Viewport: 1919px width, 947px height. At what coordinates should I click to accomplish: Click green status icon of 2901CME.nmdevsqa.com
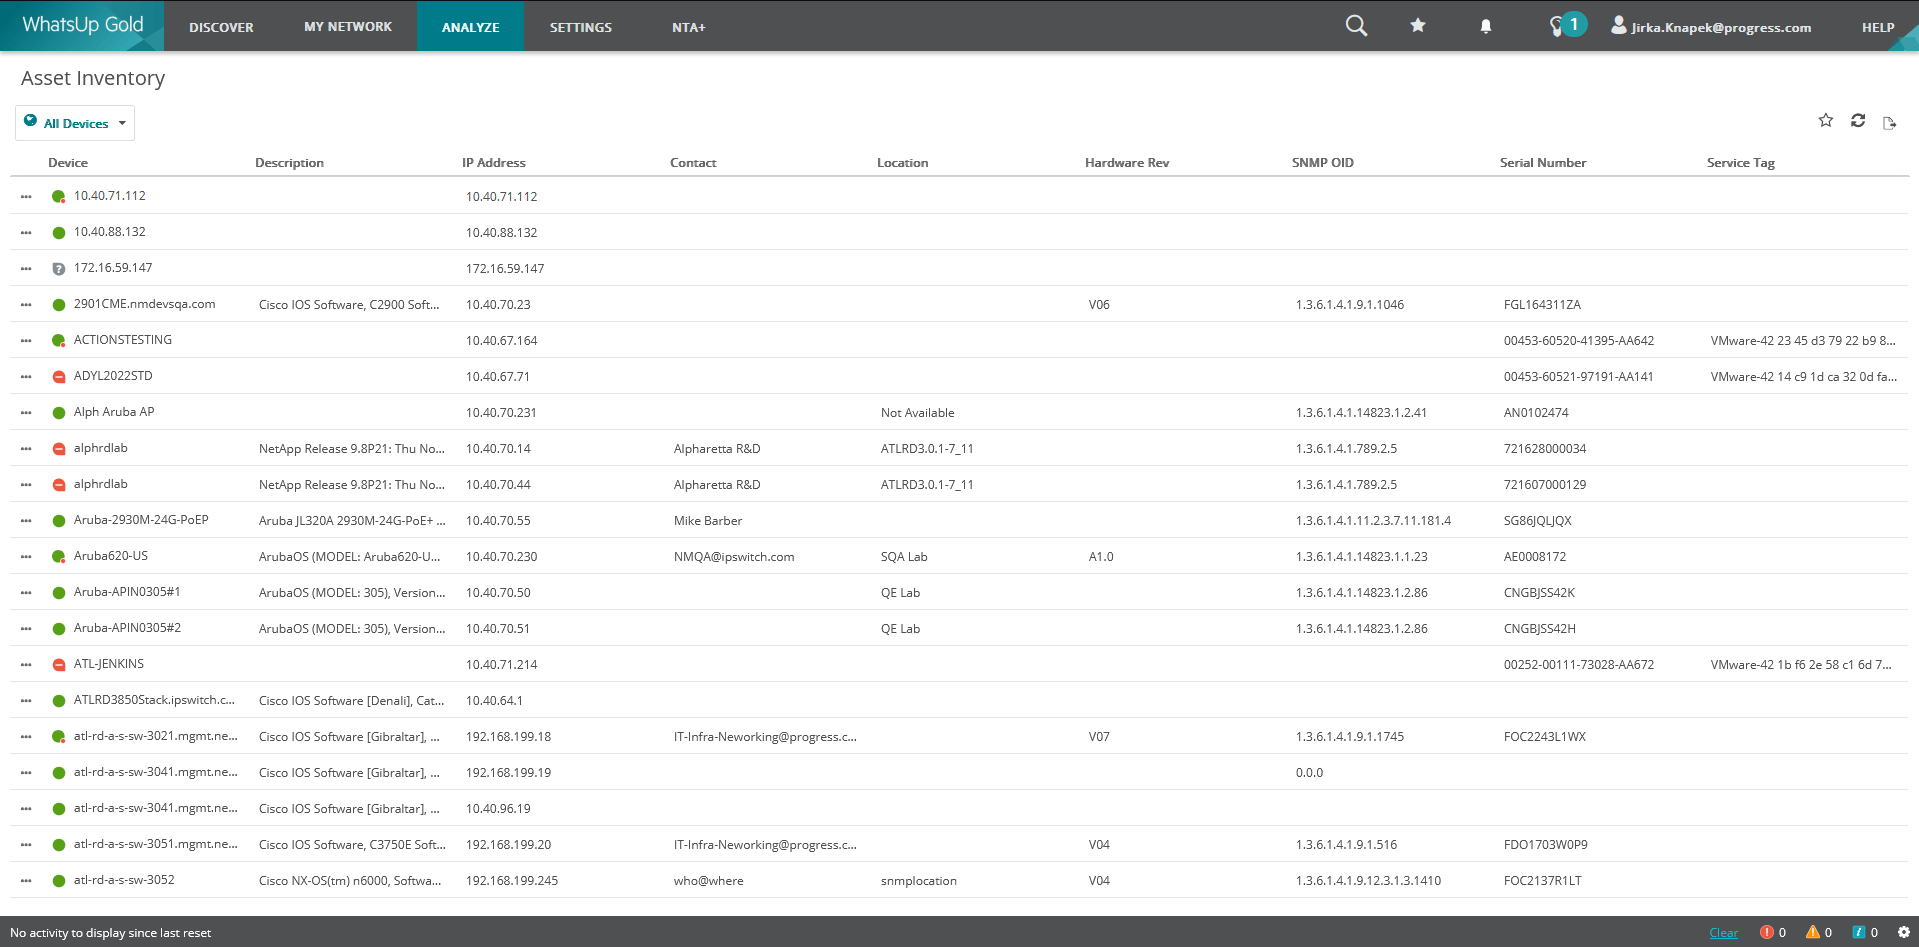(x=59, y=305)
